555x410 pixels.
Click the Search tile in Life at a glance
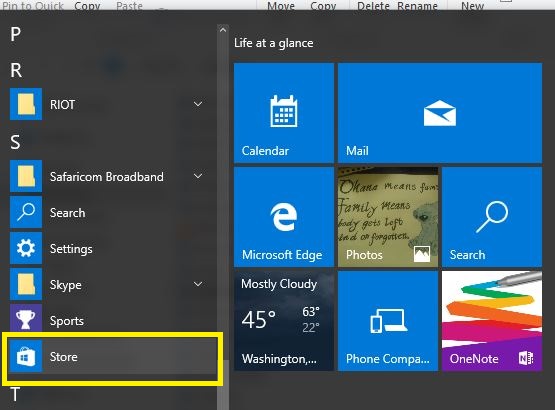(492, 217)
